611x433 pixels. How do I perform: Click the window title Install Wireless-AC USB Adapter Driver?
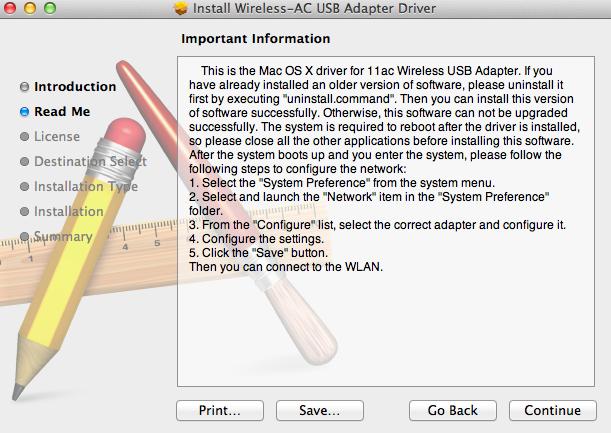(x=314, y=8)
